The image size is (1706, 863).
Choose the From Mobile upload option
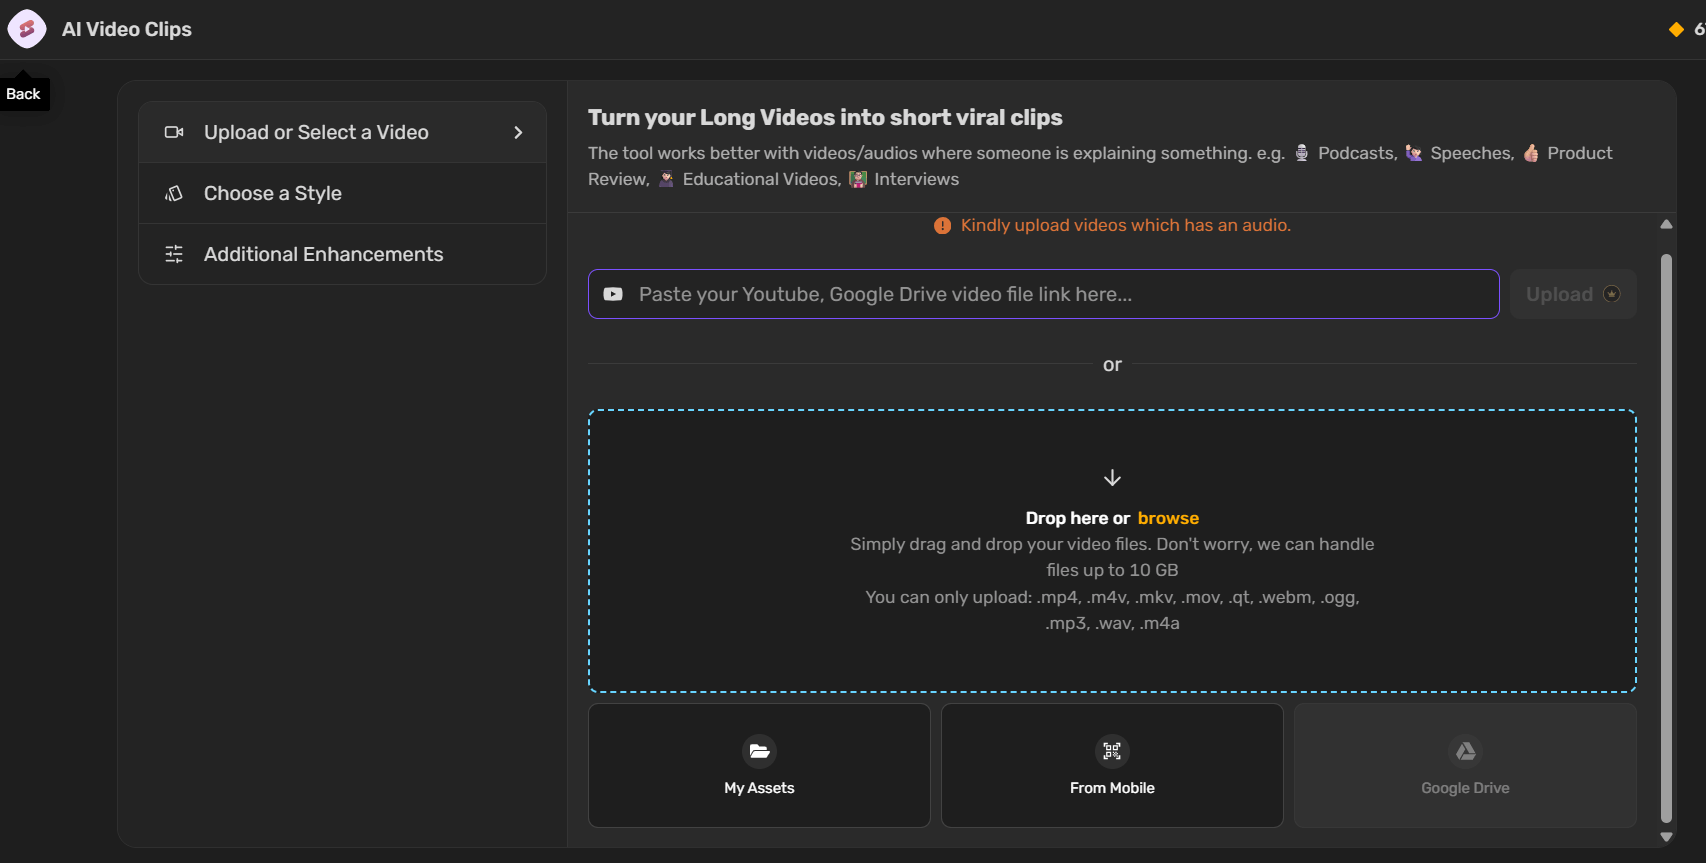1112,766
